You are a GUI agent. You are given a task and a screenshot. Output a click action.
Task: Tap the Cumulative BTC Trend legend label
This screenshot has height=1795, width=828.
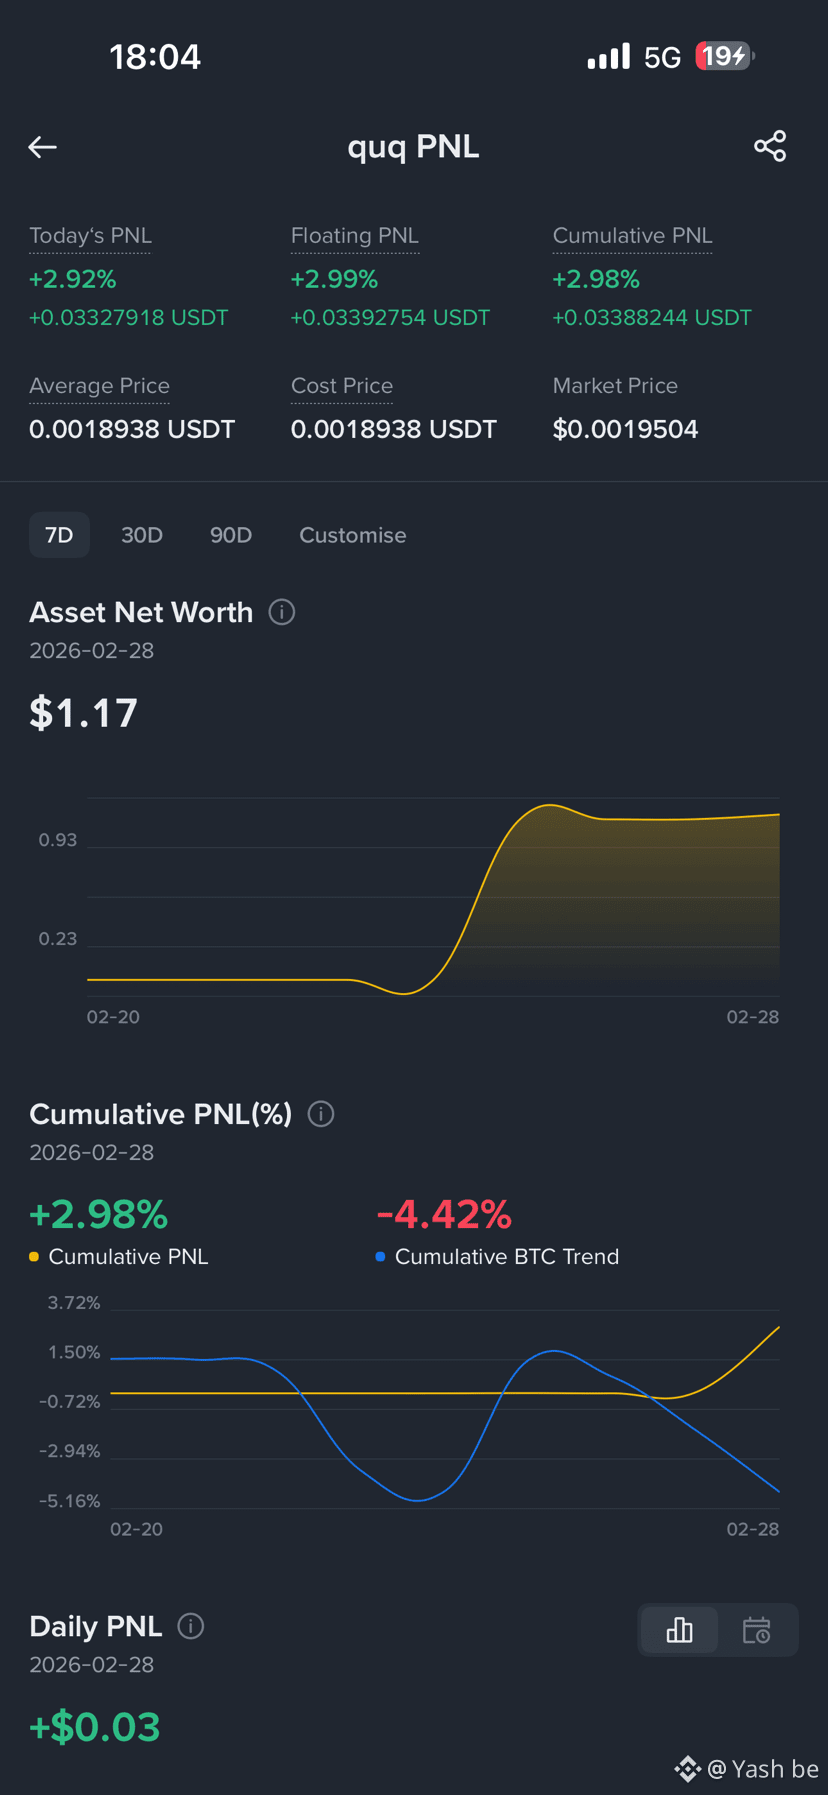tap(507, 1257)
